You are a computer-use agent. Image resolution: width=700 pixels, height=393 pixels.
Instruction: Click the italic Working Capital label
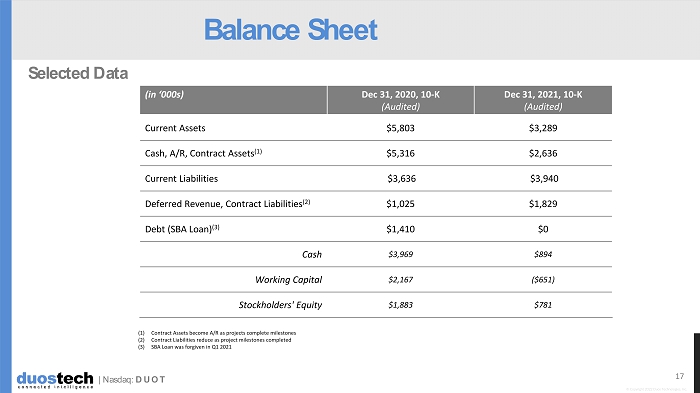(x=288, y=280)
